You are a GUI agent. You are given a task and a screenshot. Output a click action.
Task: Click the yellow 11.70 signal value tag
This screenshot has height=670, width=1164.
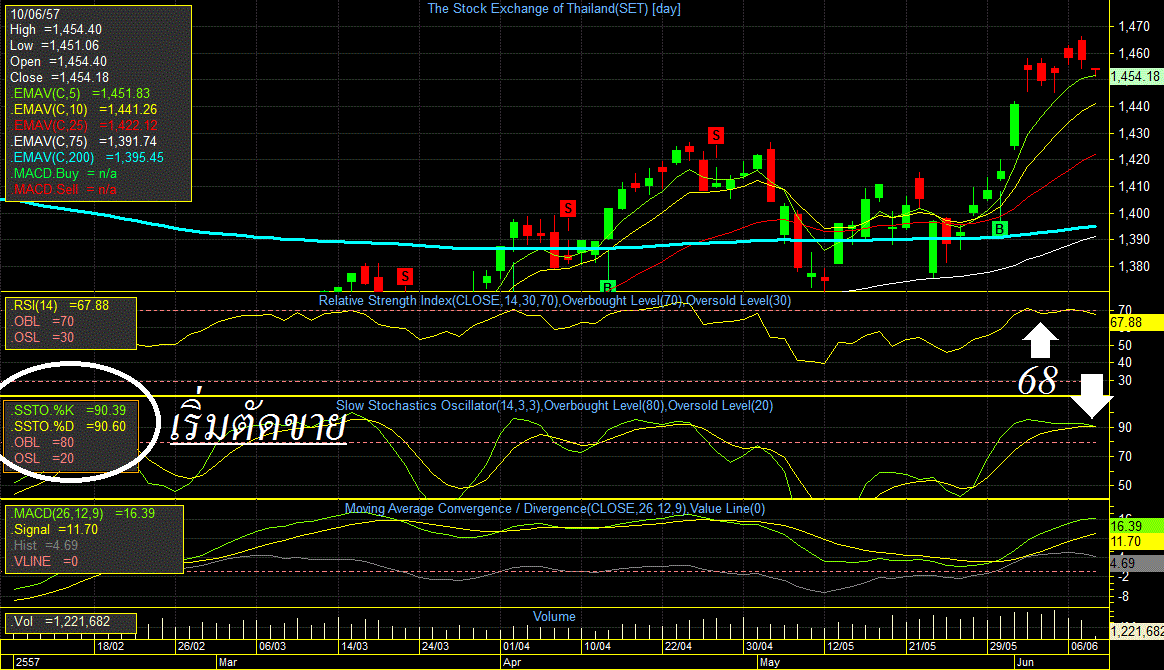(x=1136, y=542)
